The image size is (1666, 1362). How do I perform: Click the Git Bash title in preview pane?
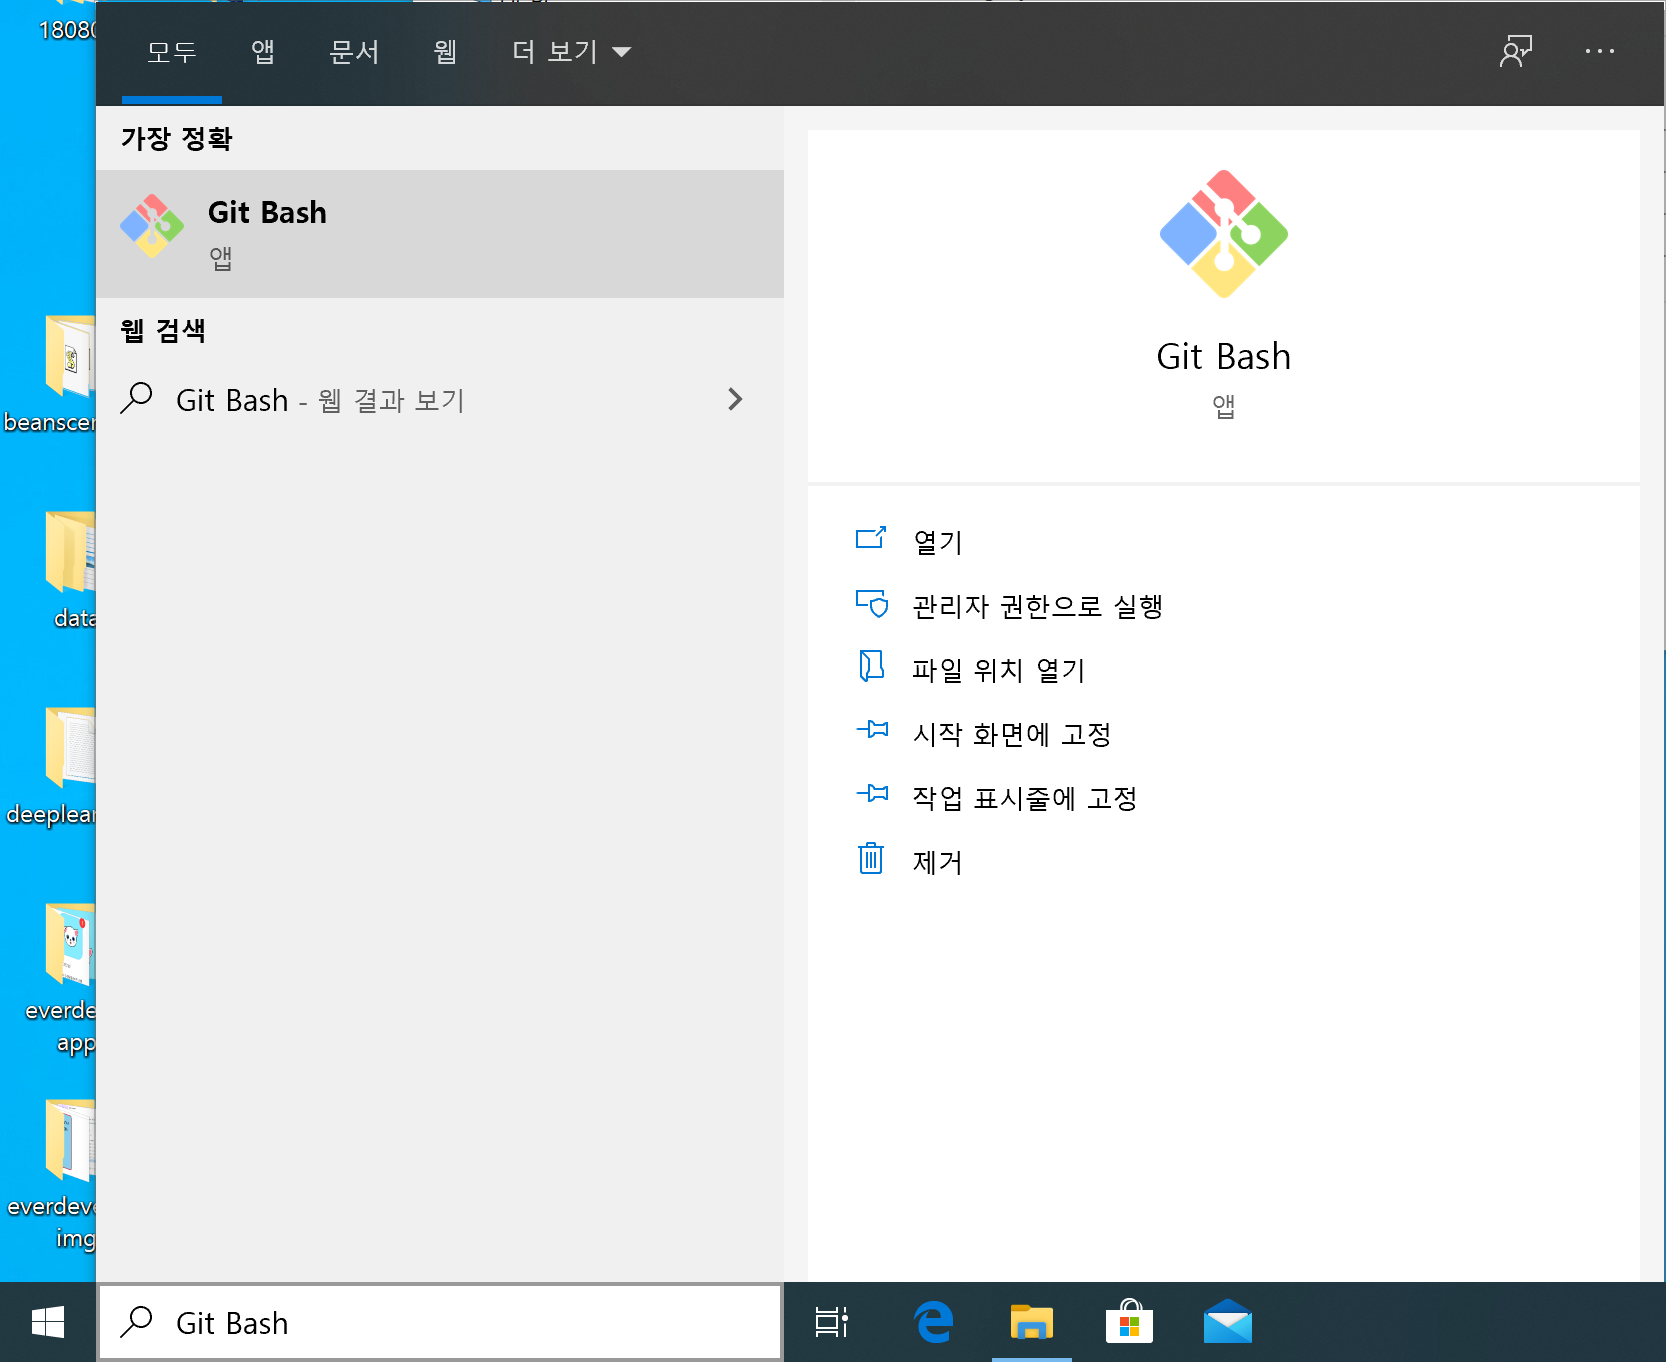click(x=1223, y=356)
